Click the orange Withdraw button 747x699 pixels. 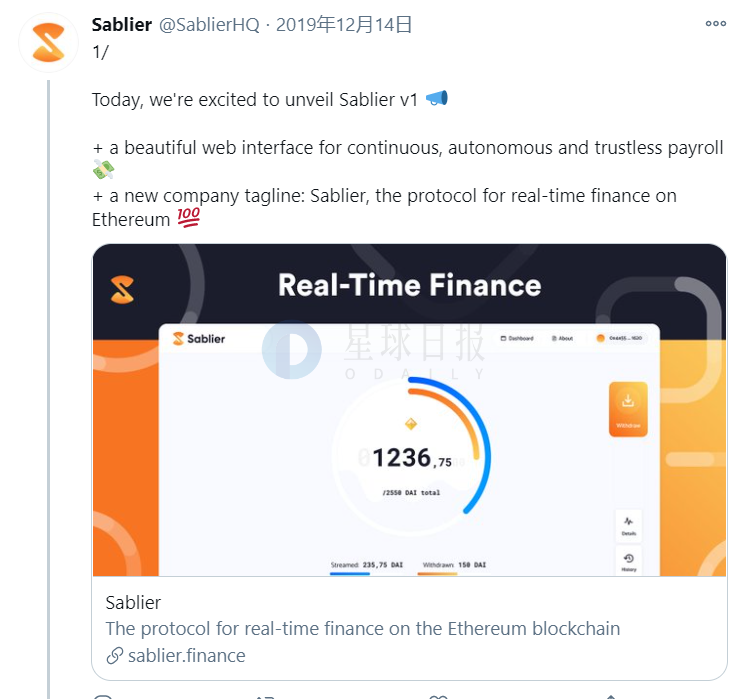tap(628, 409)
